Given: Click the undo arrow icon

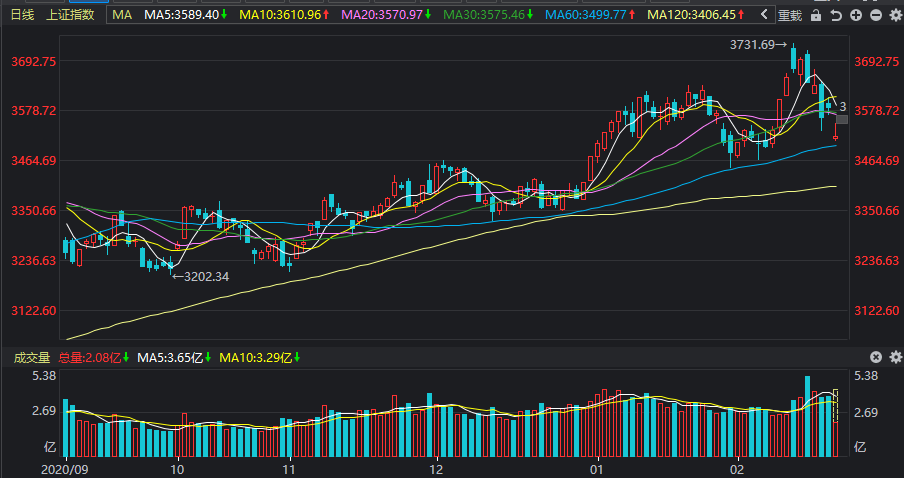Looking at the screenshot, I should (x=836, y=16).
